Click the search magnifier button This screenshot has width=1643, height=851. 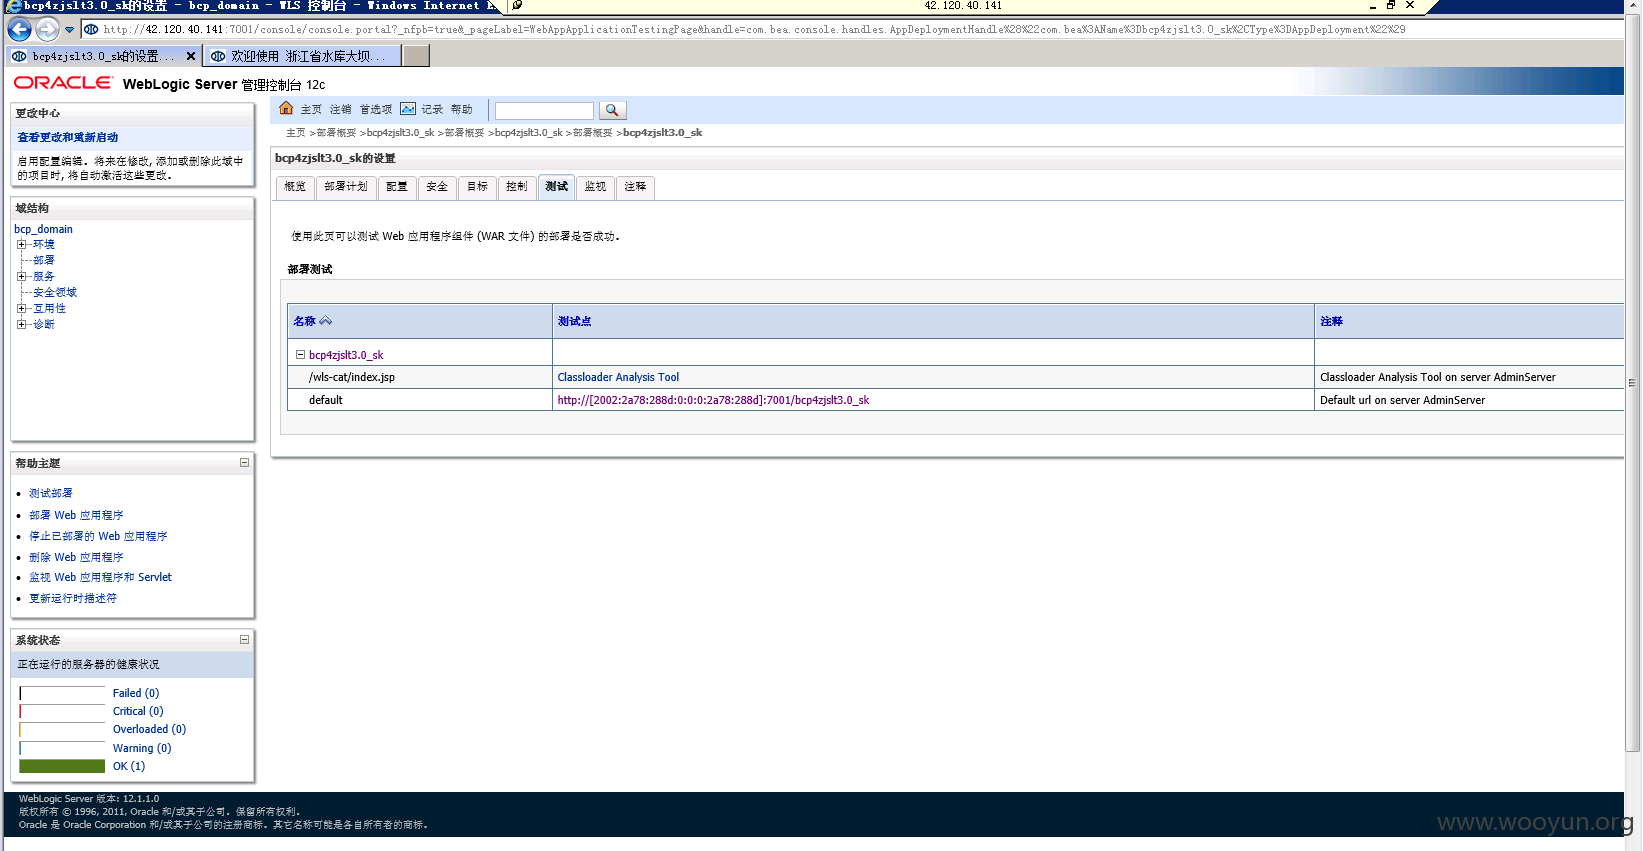(x=613, y=110)
